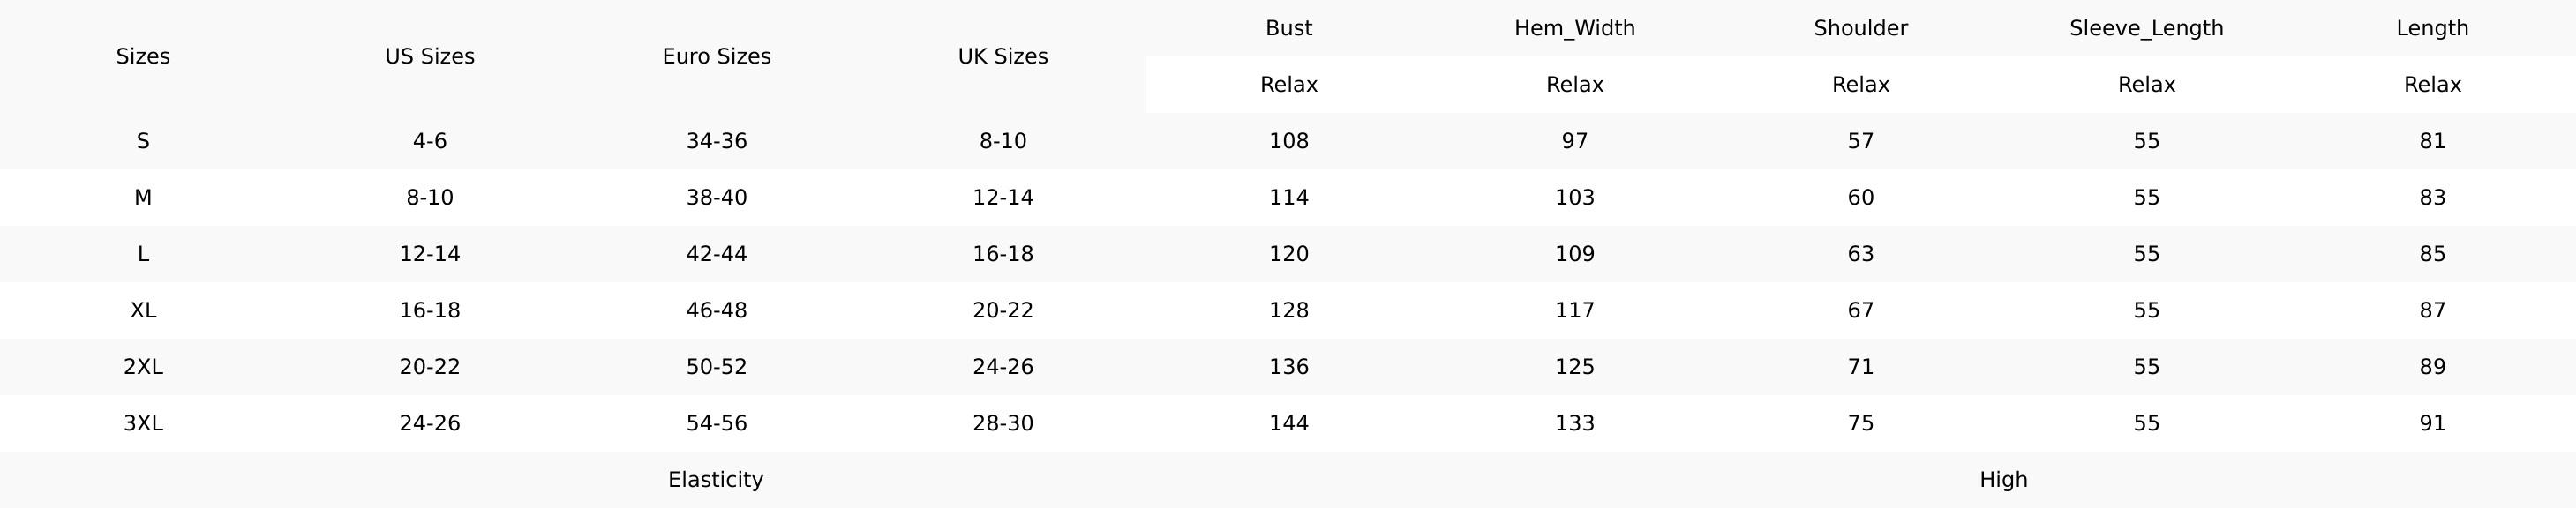Click the Sizes column header

143,56
